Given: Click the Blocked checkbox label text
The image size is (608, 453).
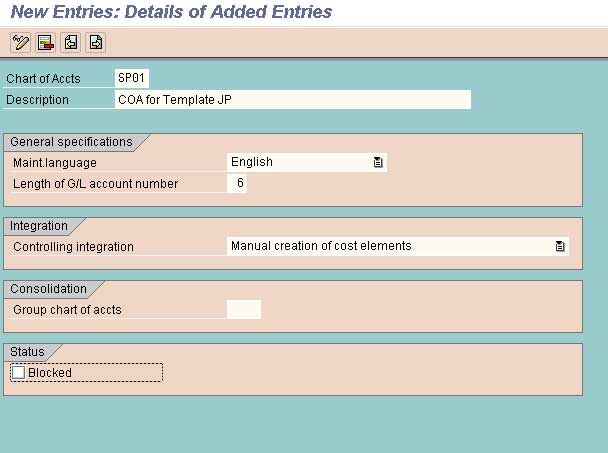Looking at the screenshot, I should tap(50, 373).
